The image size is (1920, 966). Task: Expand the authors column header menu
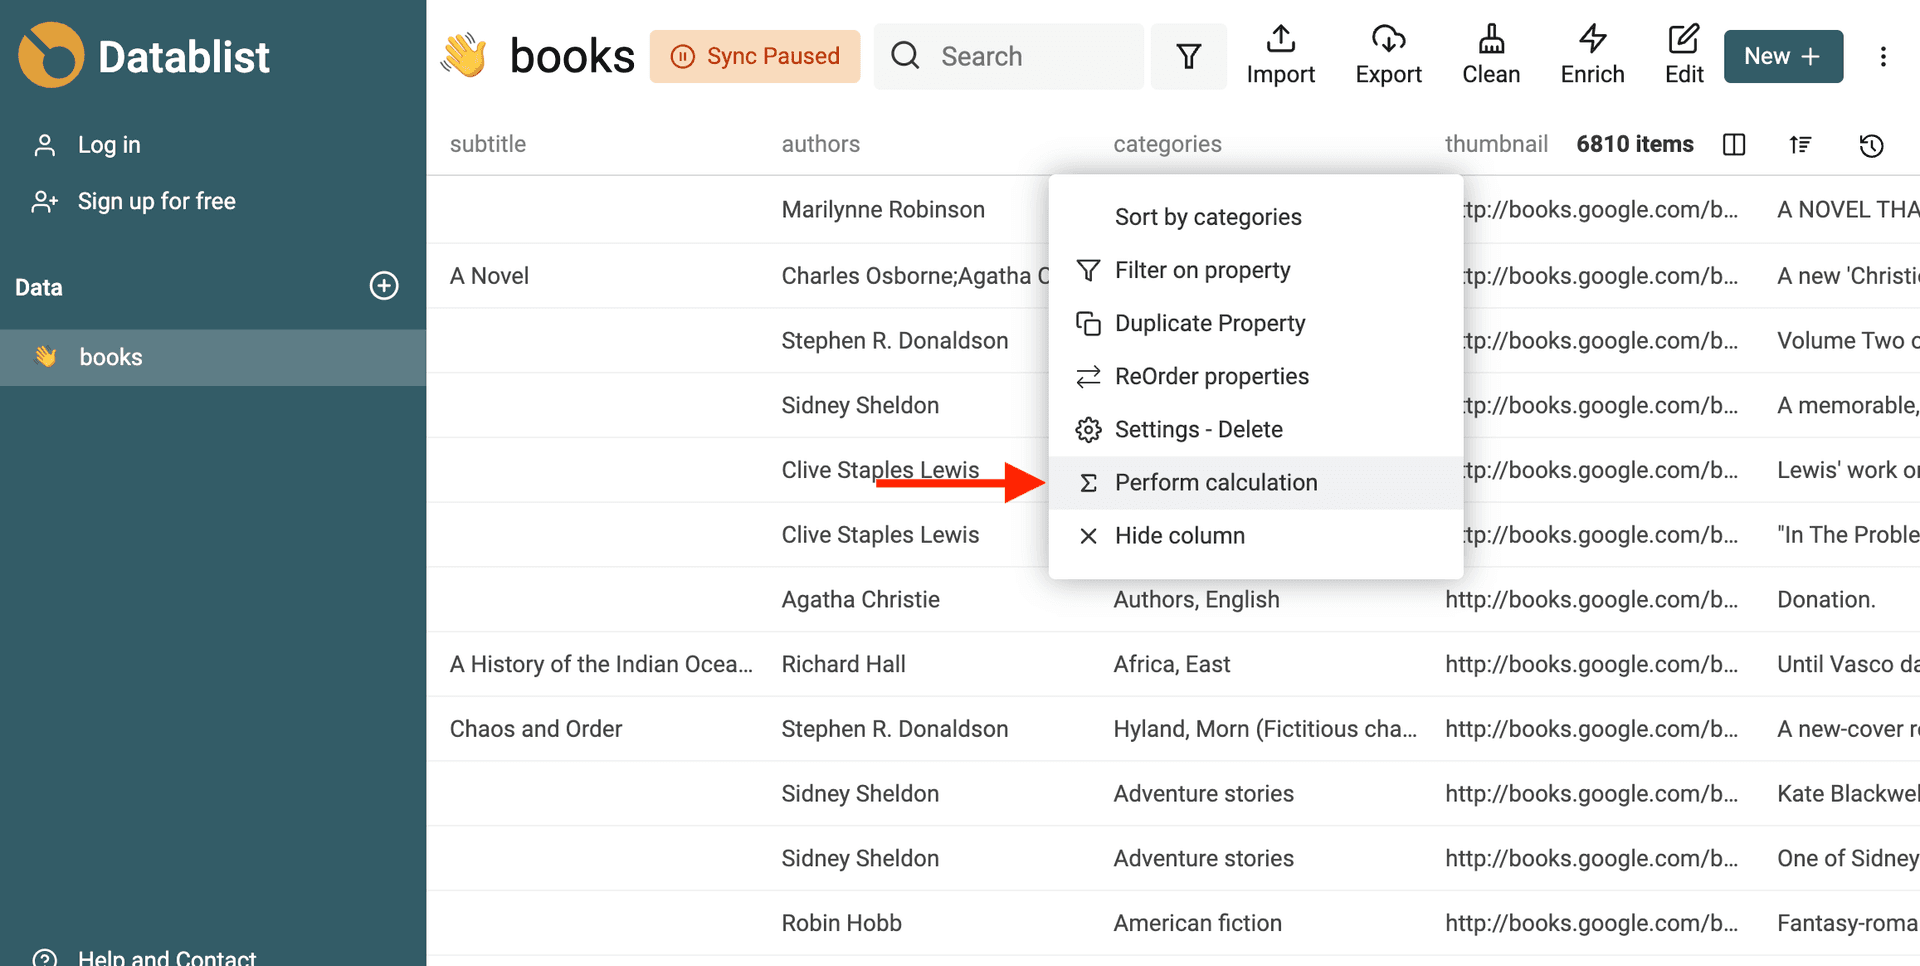tap(820, 144)
